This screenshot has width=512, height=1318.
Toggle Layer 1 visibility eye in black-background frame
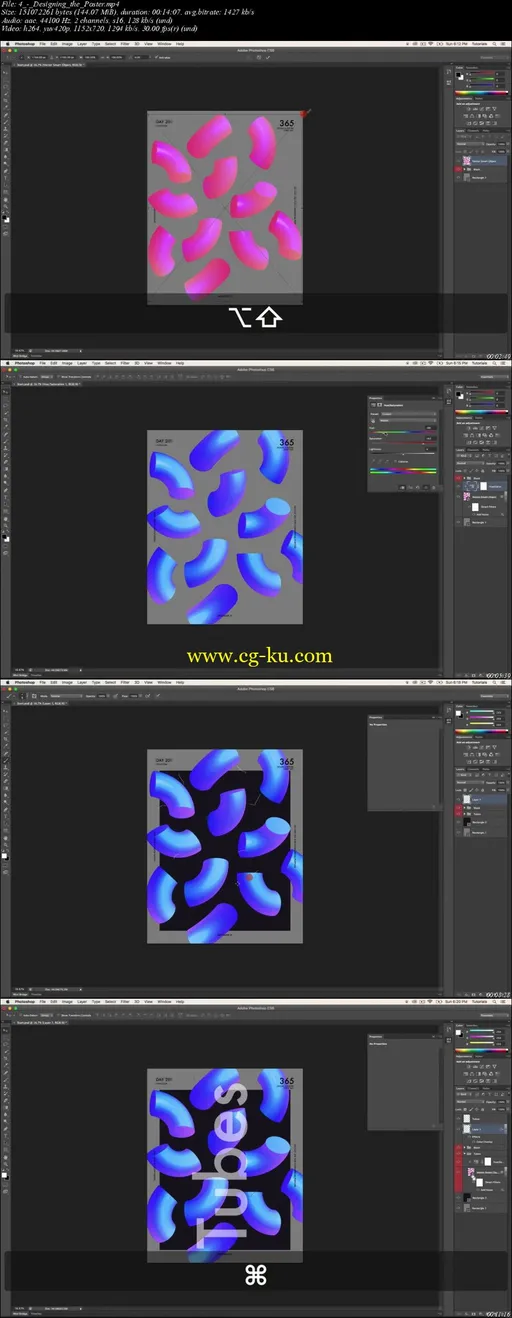point(458,799)
